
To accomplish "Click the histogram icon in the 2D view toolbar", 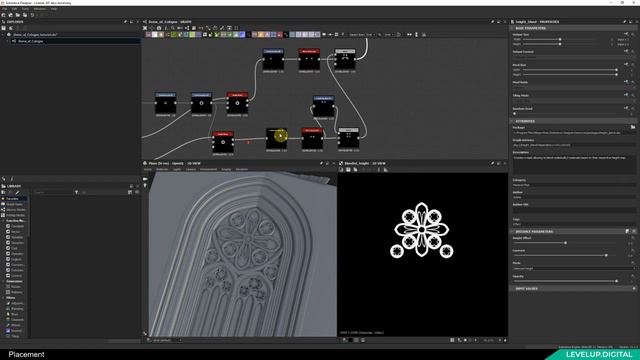I will (385, 169).
